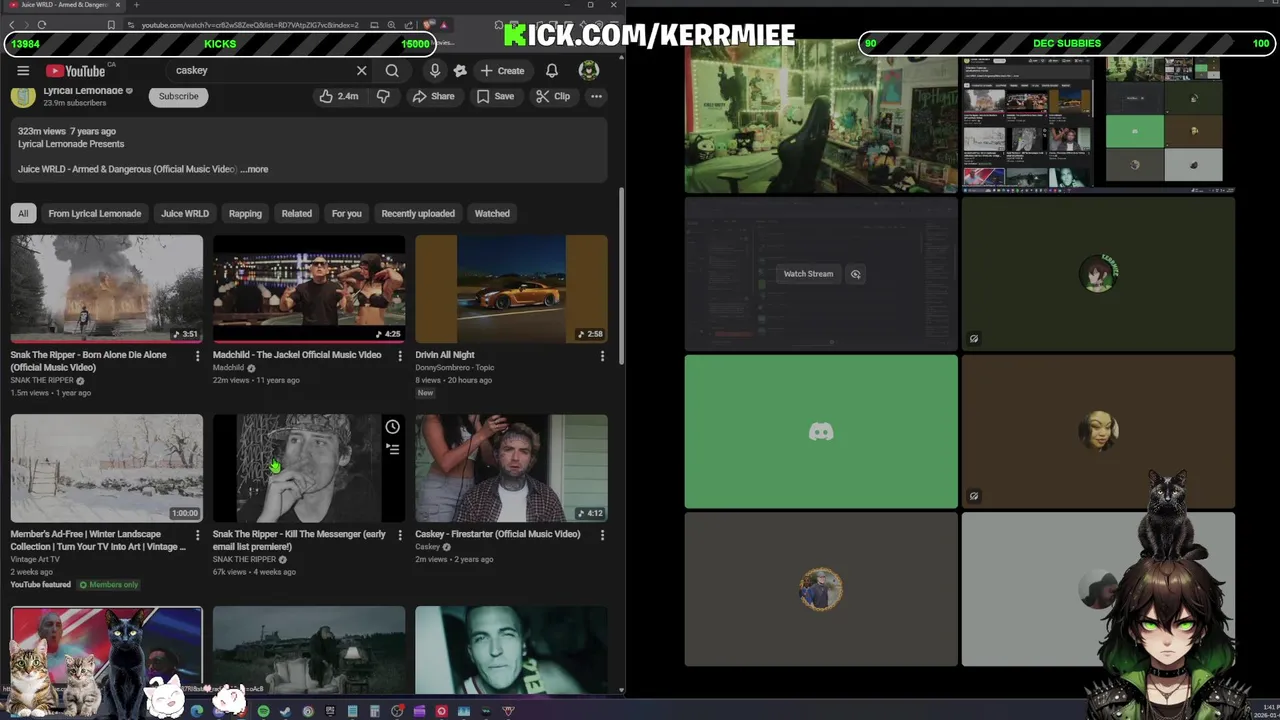Click the Create button
The height and width of the screenshot is (720, 1280).
click(x=502, y=70)
